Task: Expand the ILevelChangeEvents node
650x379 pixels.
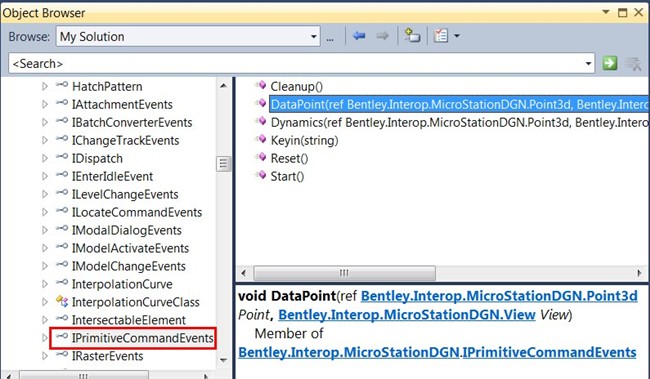Action: point(45,194)
